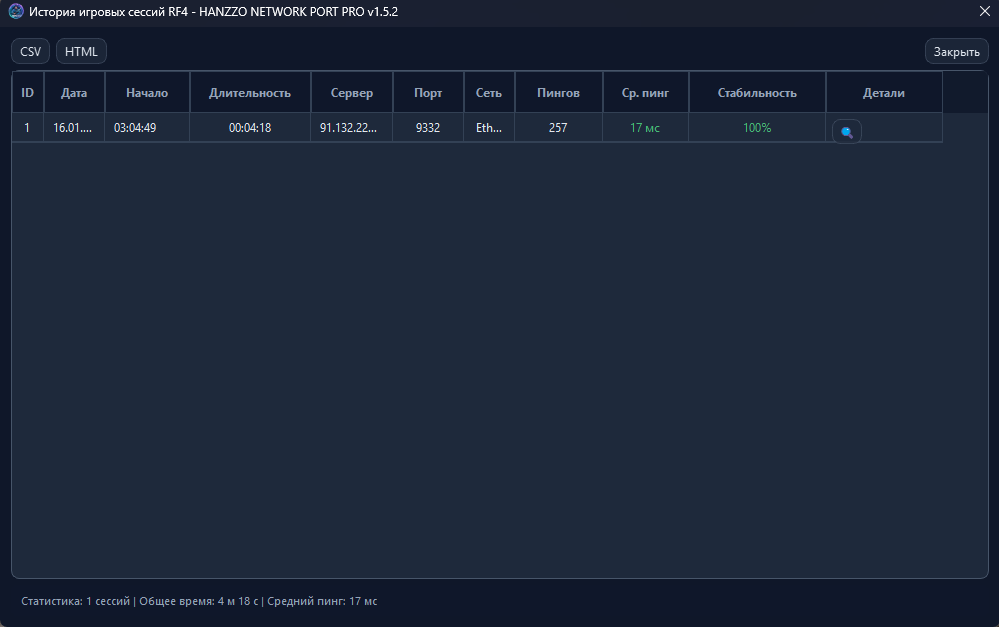Sort by the Порт column header
This screenshot has height=627, width=999.
pyautogui.click(x=428, y=93)
